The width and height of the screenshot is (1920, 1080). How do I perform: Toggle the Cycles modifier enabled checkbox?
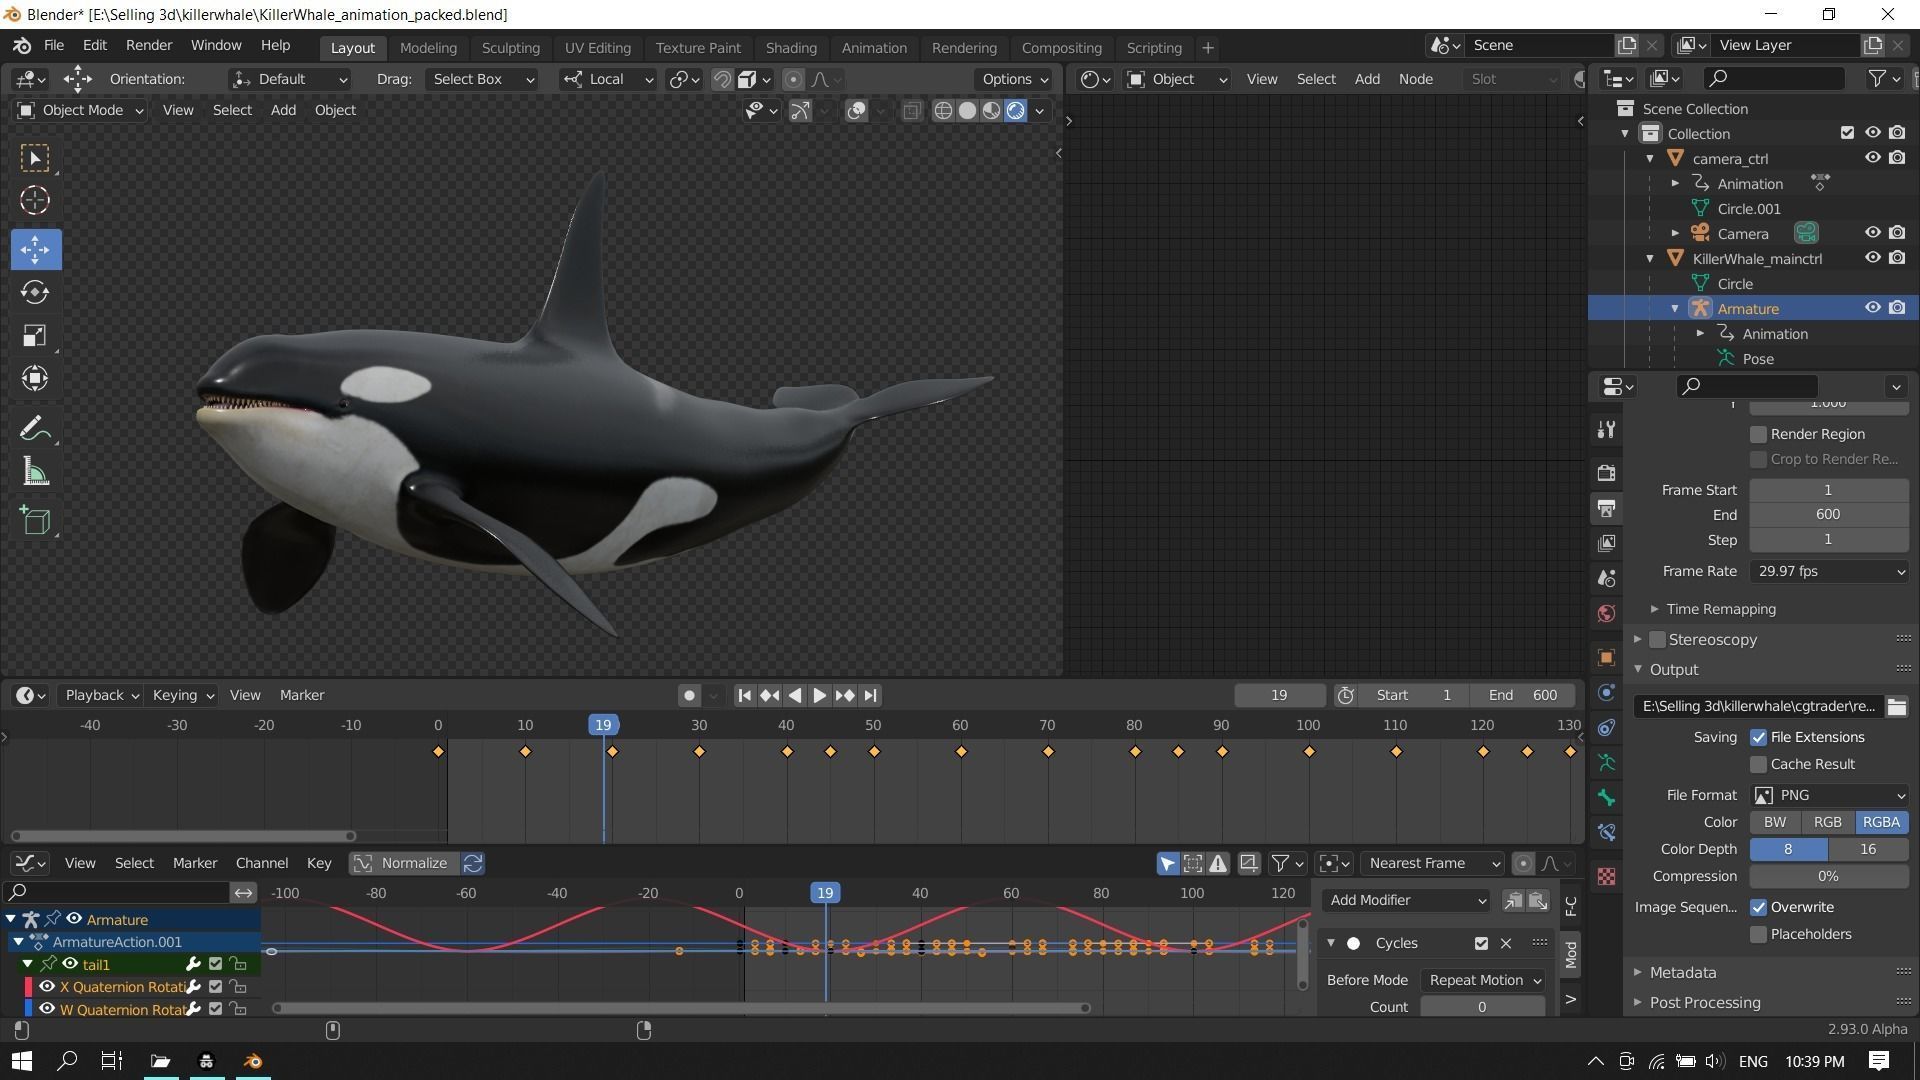1481,943
